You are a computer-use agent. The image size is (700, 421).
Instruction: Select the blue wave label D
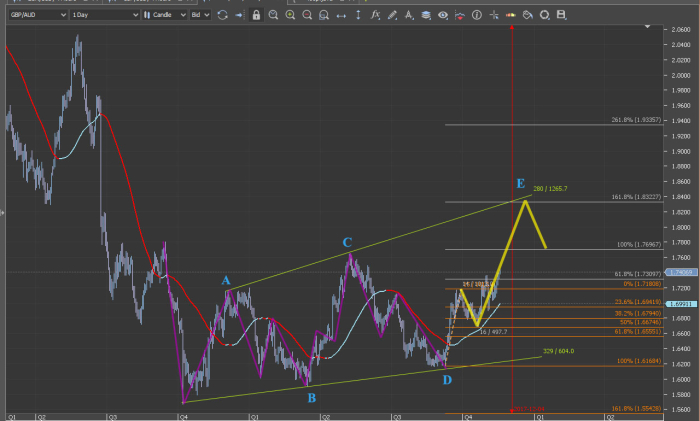tap(447, 380)
